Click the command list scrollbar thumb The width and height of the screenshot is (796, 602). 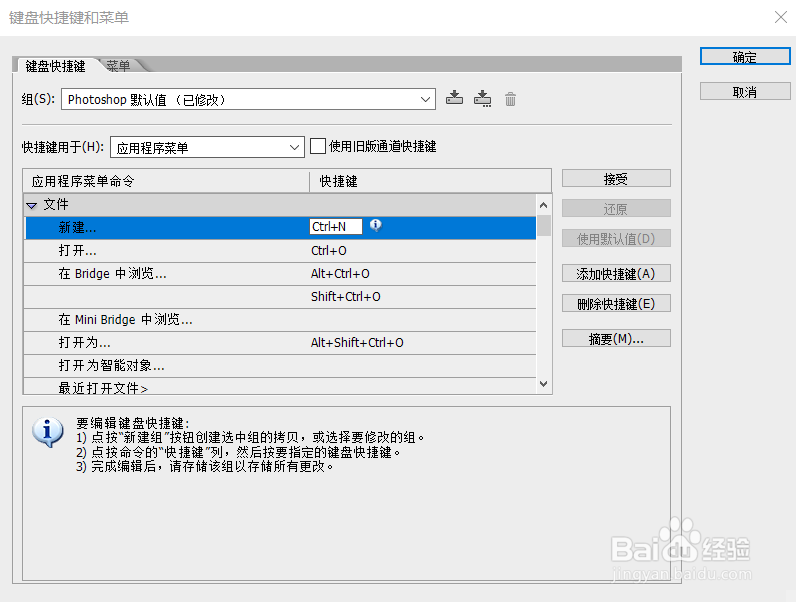click(x=544, y=226)
